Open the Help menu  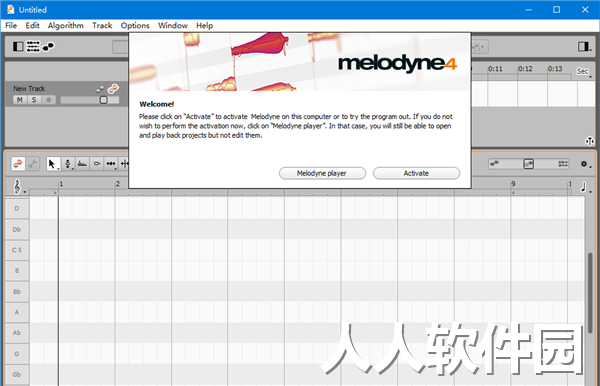coord(205,26)
